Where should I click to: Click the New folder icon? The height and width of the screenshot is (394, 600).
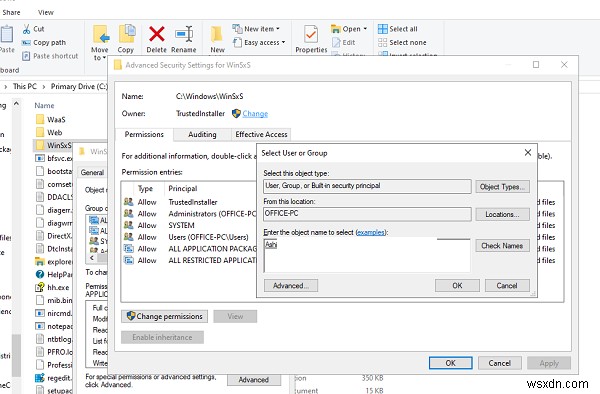point(217,34)
